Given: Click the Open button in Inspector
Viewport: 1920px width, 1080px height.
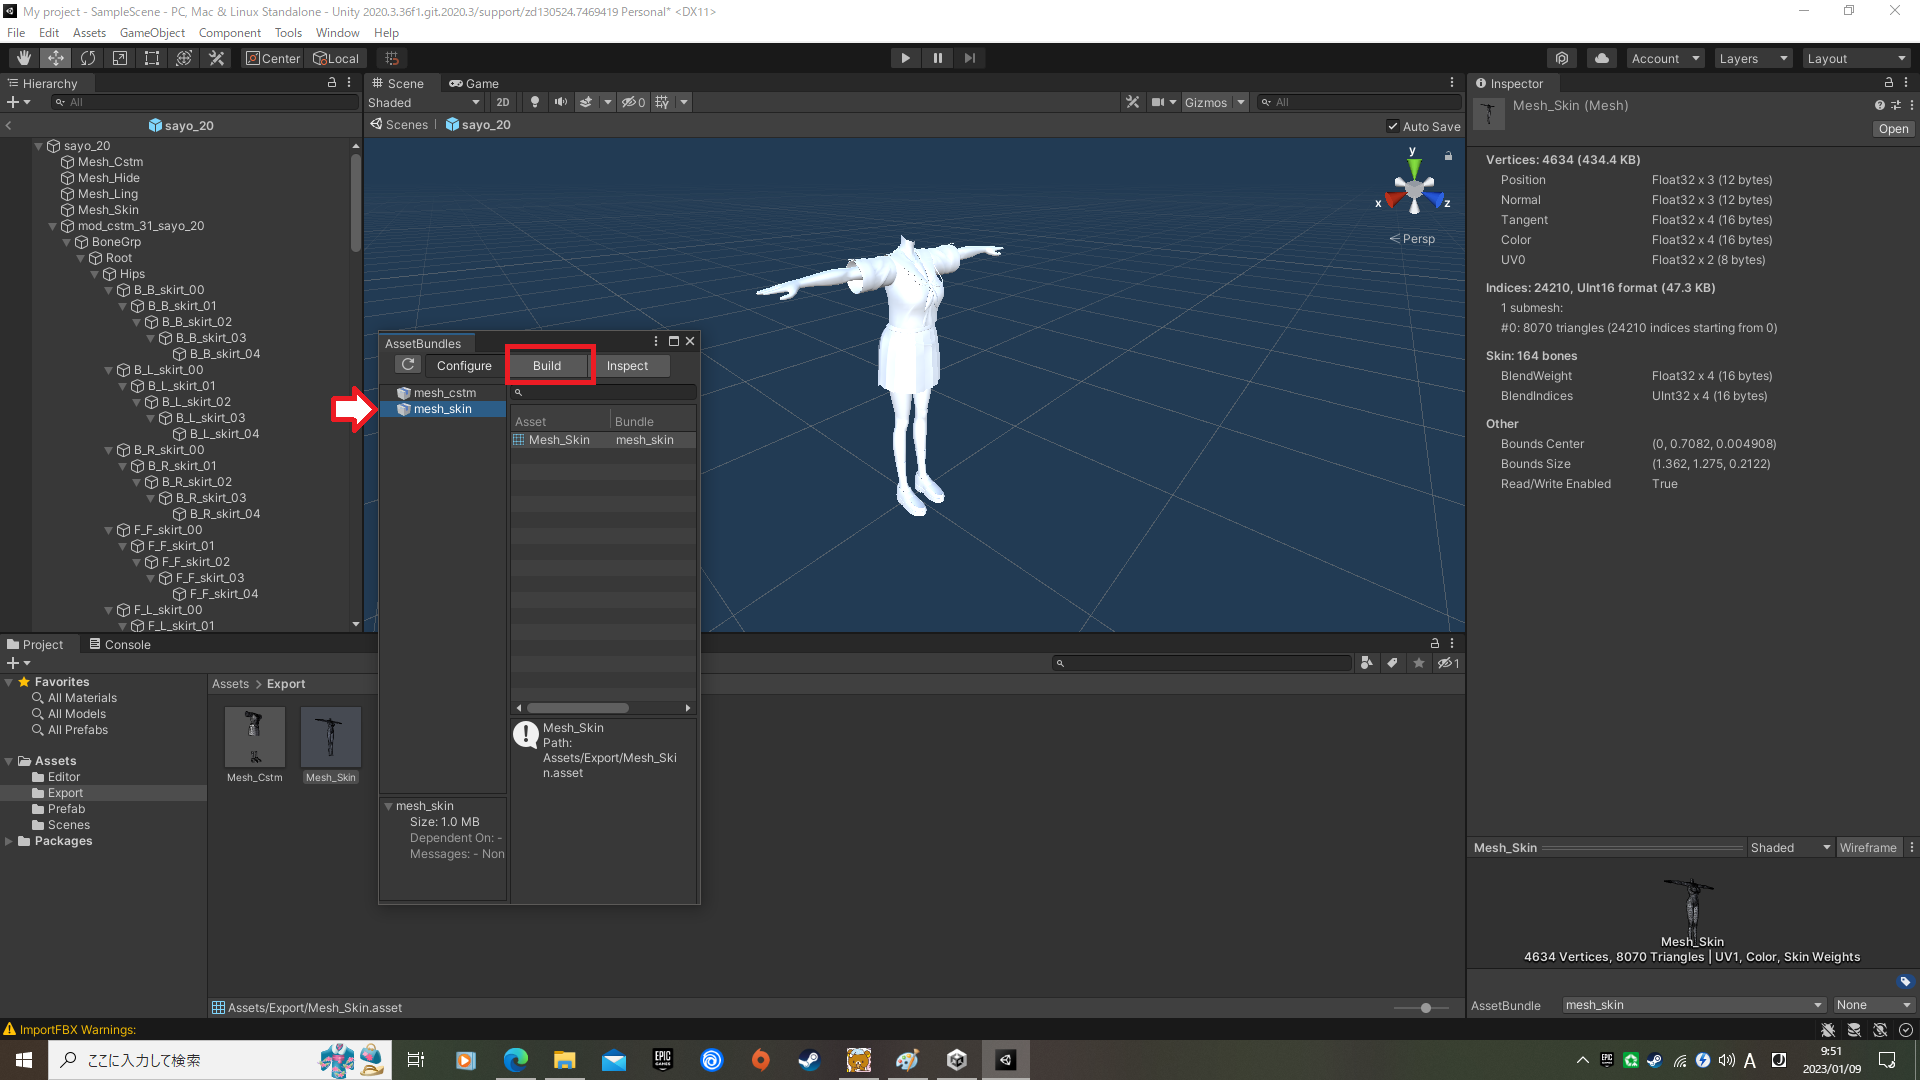Looking at the screenshot, I should [1893, 128].
